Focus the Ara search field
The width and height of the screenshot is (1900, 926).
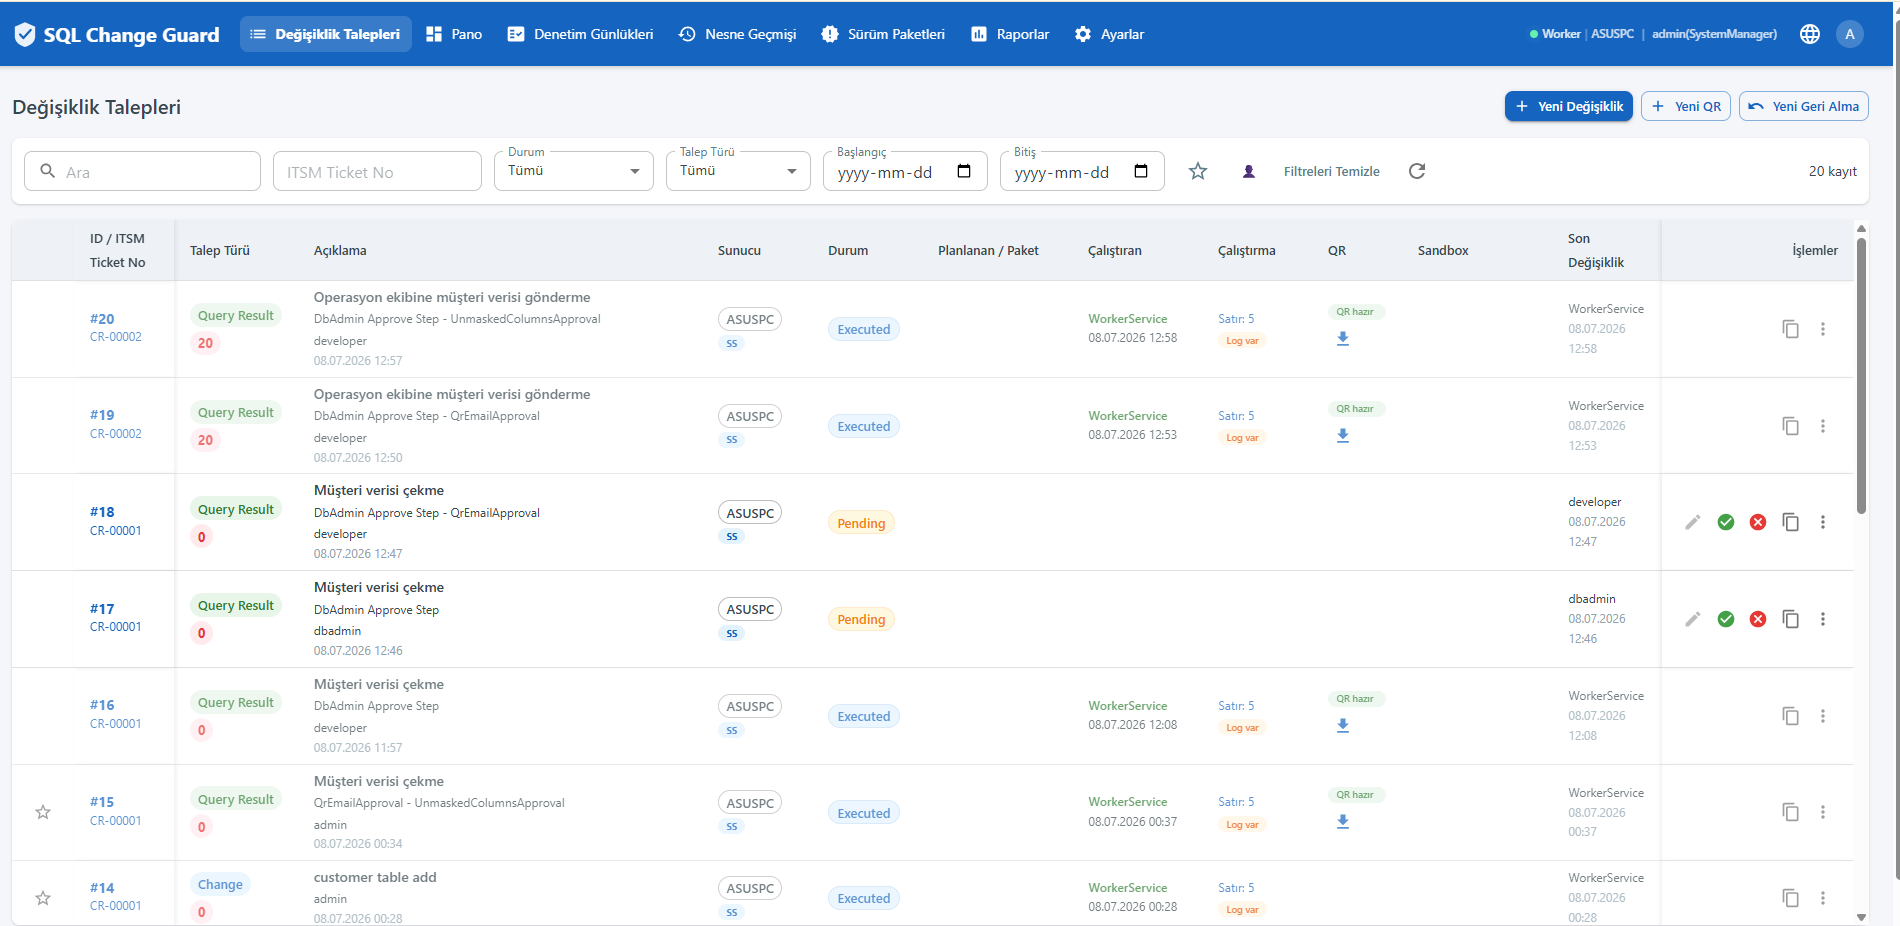click(142, 171)
